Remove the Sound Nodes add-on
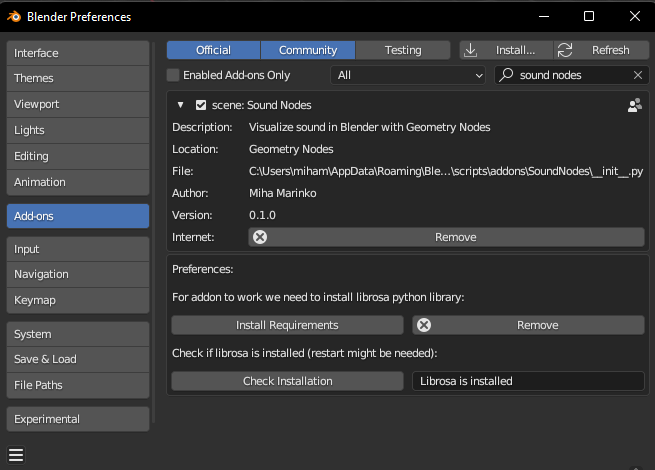The height and width of the screenshot is (470, 655). pyautogui.click(x=446, y=237)
